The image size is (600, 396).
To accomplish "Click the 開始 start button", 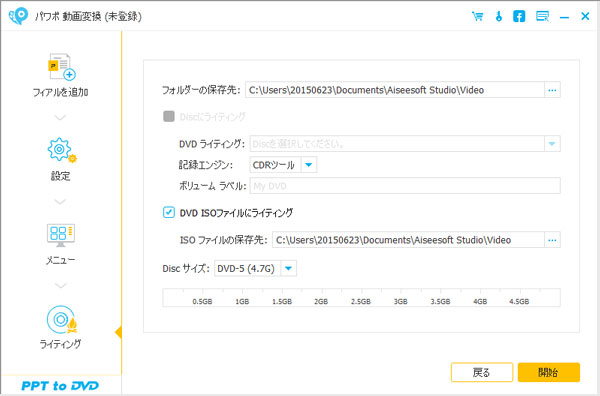I will pyautogui.click(x=549, y=372).
